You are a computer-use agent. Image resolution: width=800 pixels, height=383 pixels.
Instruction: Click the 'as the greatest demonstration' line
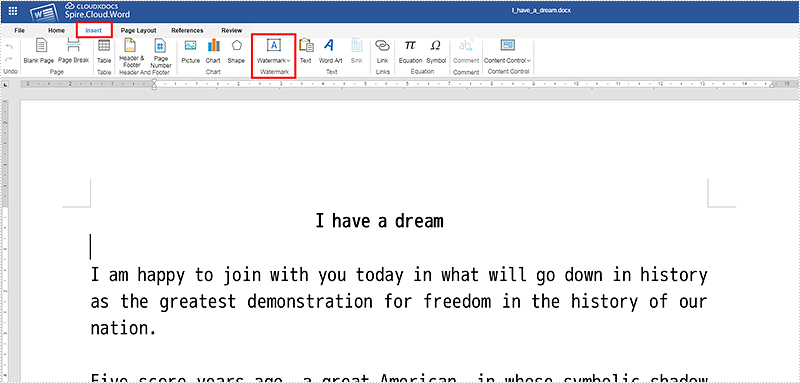(x=399, y=302)
